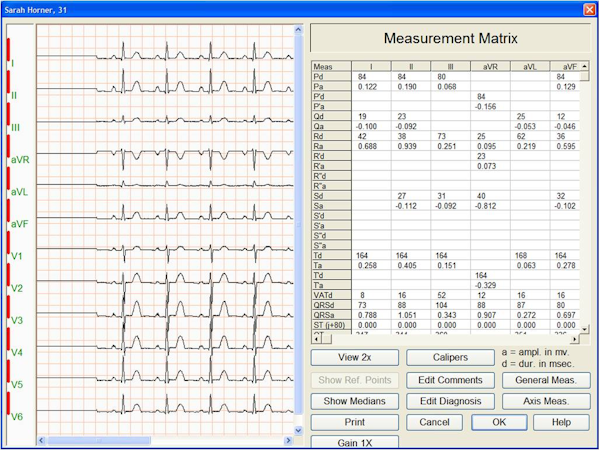Image resolution: width=599 pixels, height=450 pixels.
Task: Confirm with the OK button
Action: 499,422
